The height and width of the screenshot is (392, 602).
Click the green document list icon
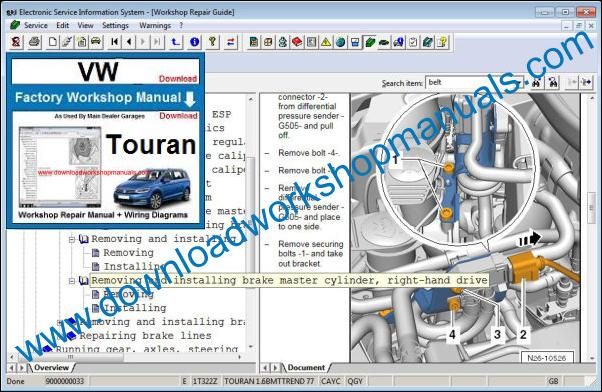pos(253,41)
